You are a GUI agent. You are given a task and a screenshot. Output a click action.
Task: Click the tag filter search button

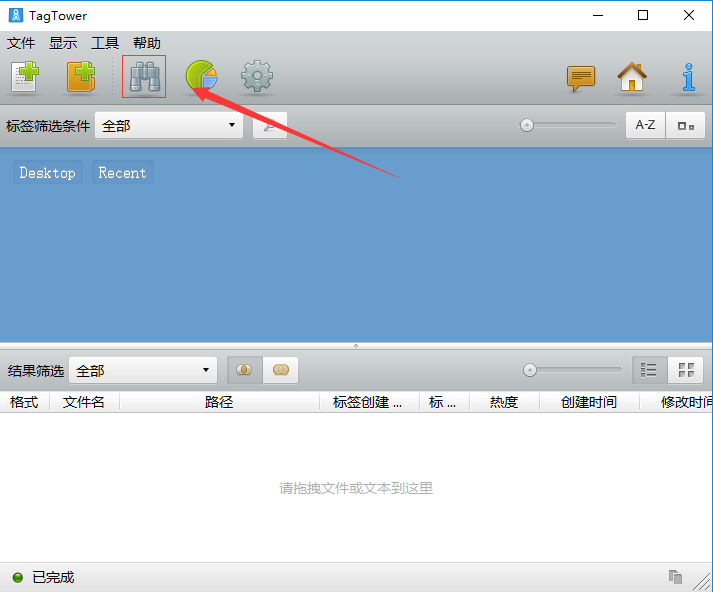coord(270,125)
